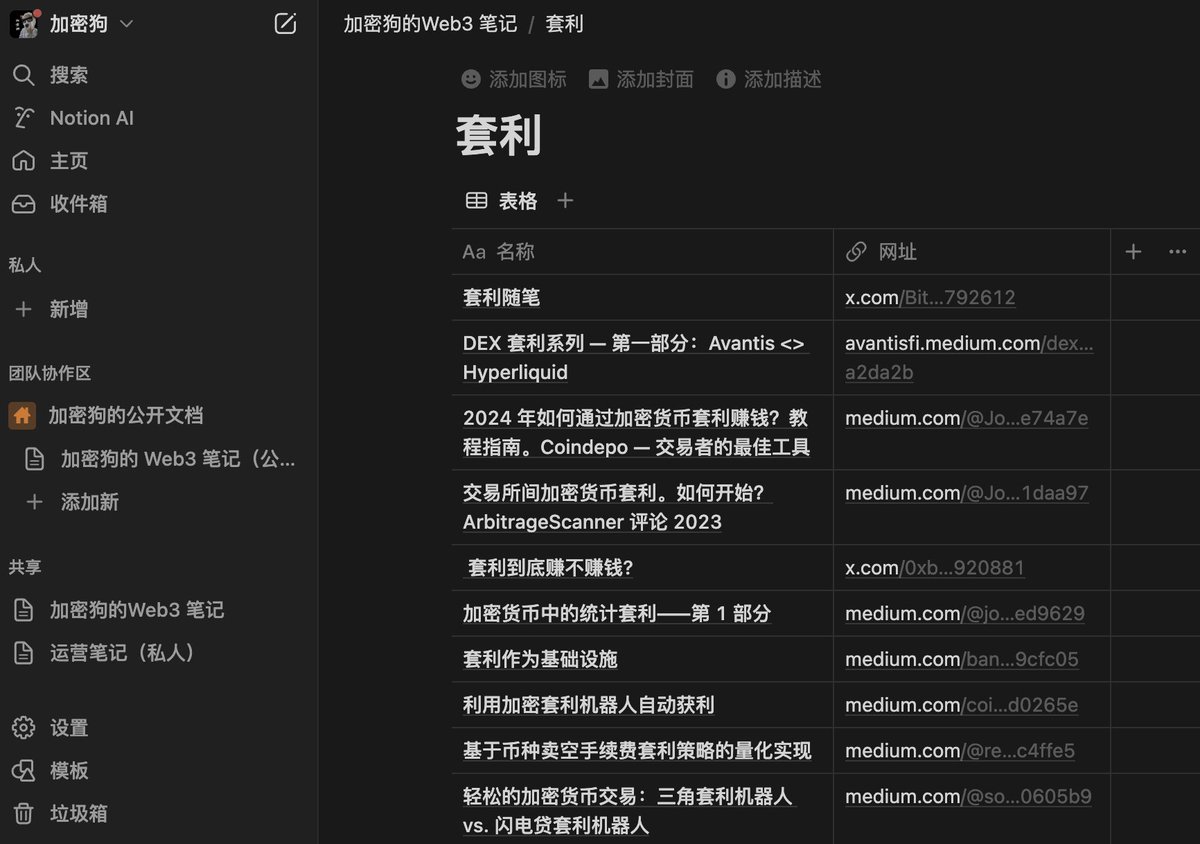
Task: Click the 私人 section header
Action: [25, 265]
